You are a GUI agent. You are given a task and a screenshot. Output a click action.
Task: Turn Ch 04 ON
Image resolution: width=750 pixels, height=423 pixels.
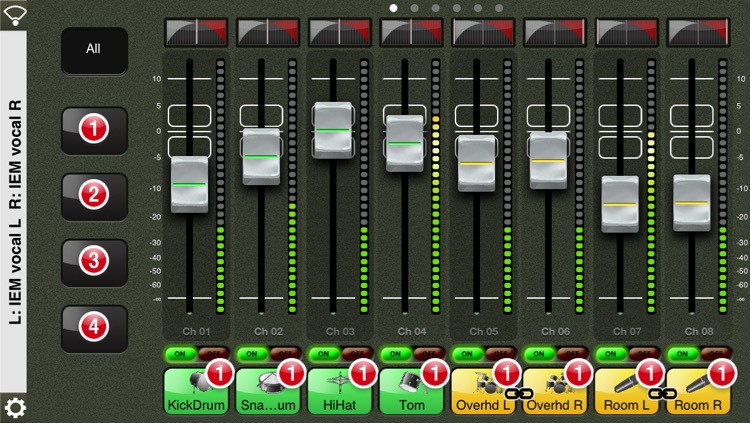coord(395,354)
